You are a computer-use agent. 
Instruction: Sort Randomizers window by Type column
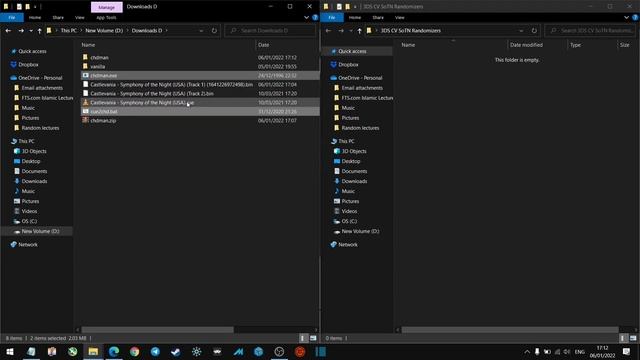click(576, 45)
